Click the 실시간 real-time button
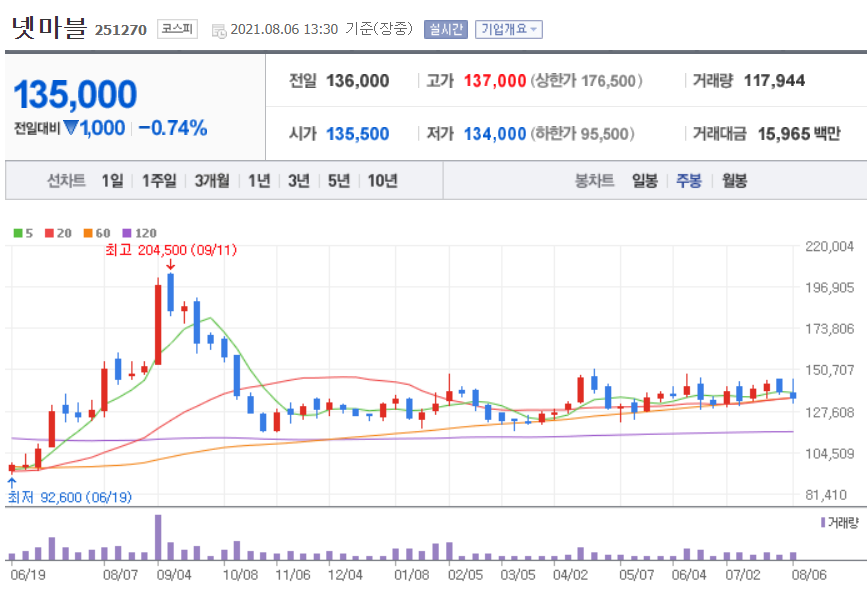This screenshot has width=867, height=602. coord(446,29)
